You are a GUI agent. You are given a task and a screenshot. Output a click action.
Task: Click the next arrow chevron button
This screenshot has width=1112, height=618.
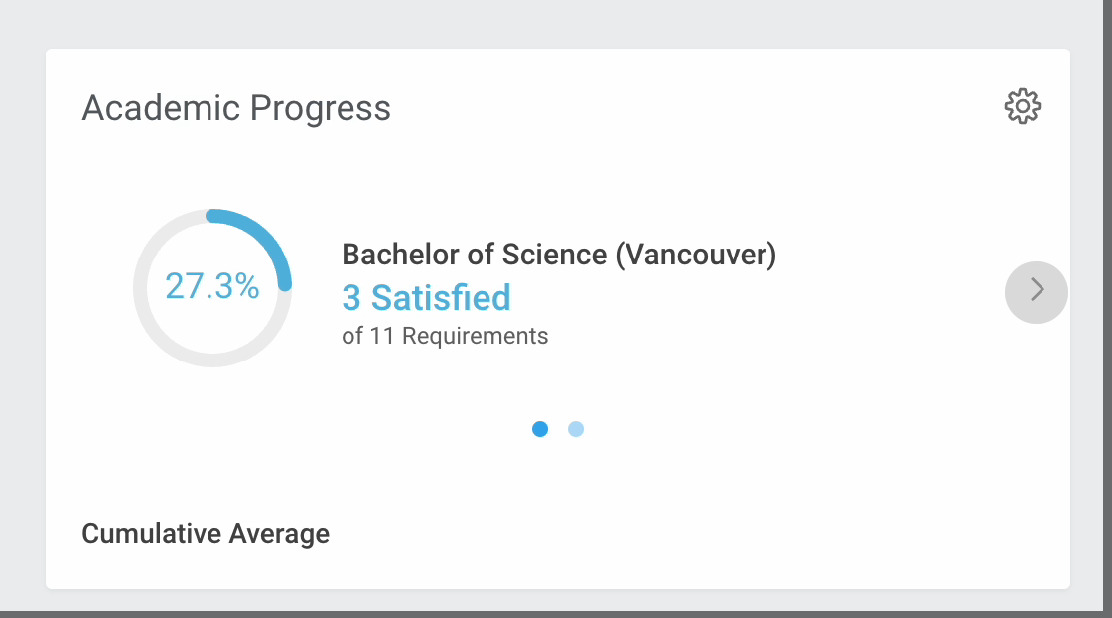coord(1036,291)
